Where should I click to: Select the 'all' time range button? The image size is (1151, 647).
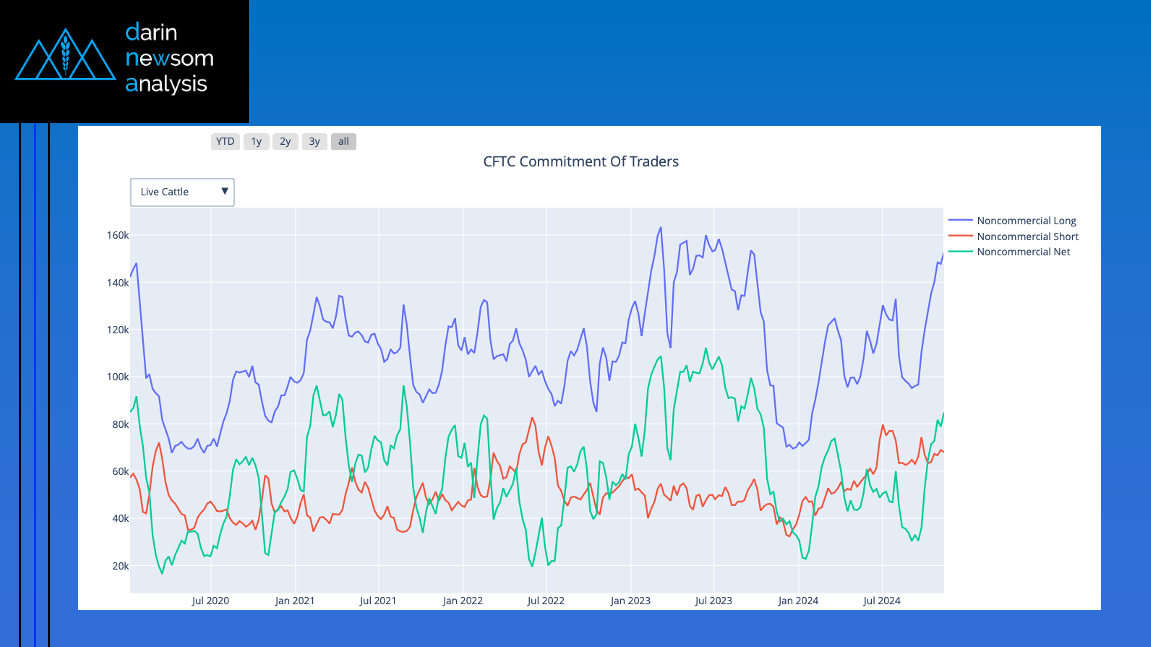coord(344,142)
